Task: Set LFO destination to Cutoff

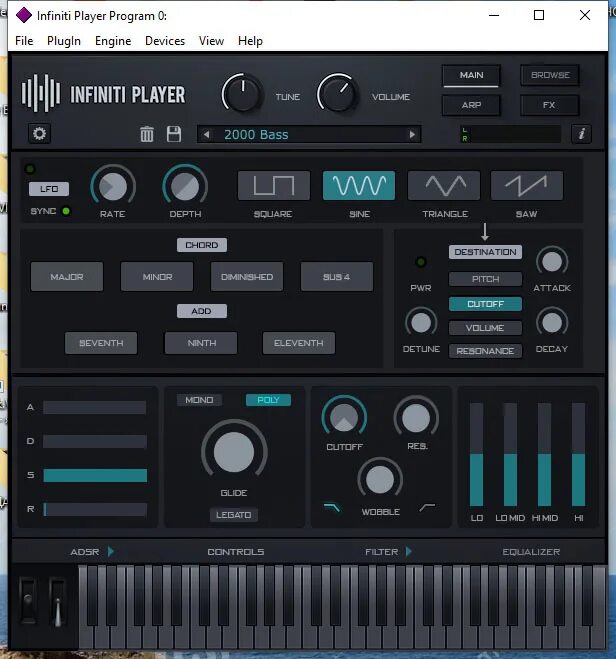Action: pyautogui.click(x=485, y=304)
